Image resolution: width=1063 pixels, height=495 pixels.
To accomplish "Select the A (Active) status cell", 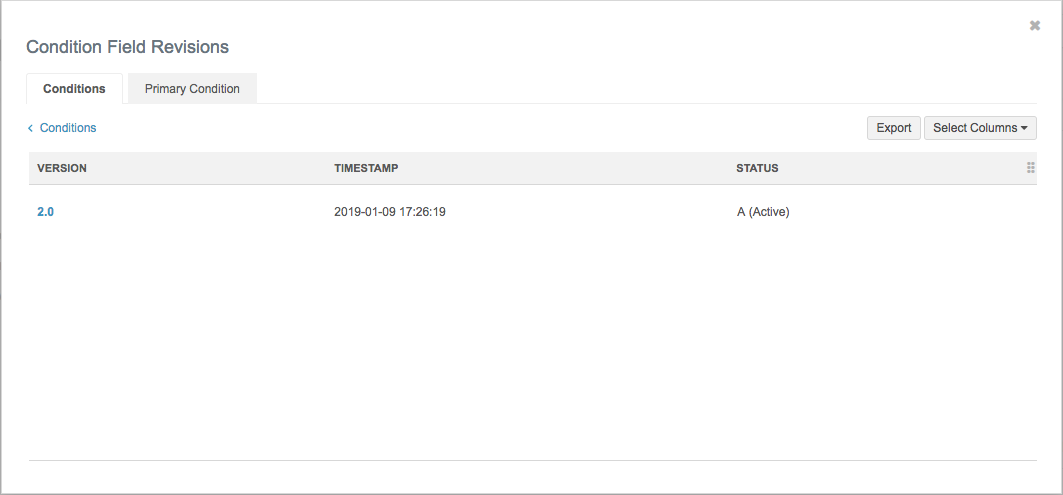I will pyautogui.click(x=763, y=212).
